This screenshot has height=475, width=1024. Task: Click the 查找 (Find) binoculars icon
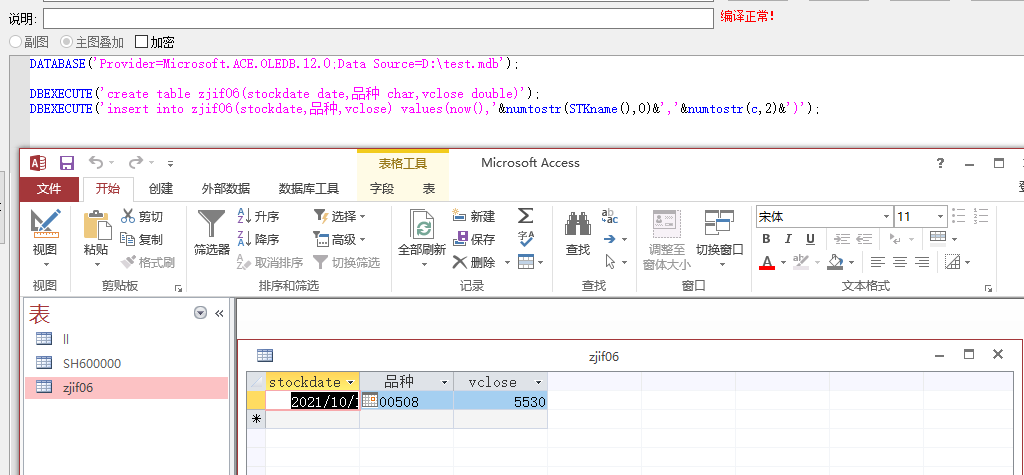point(577,224)
